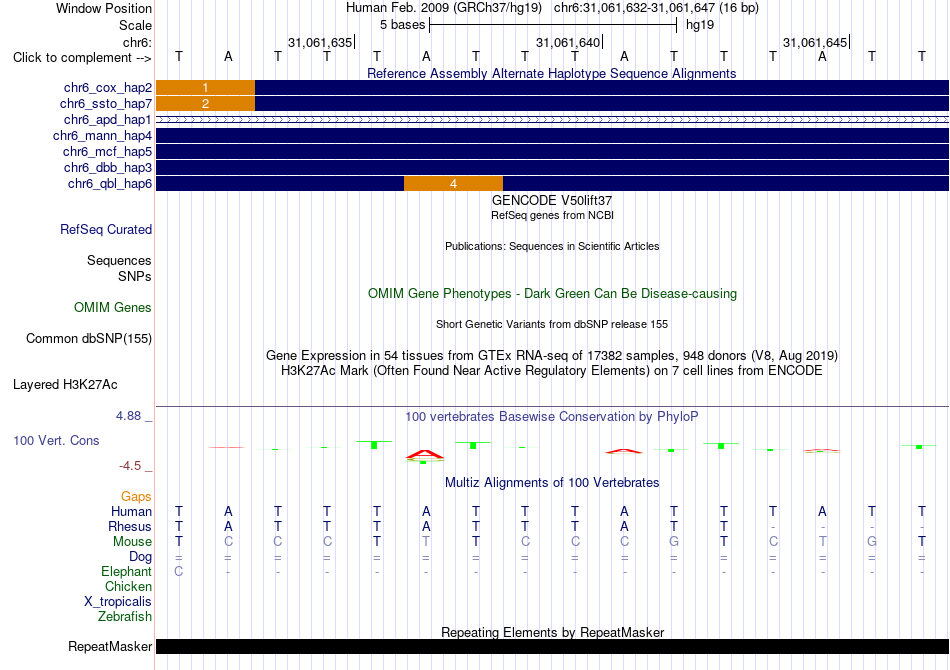Select the Human alignment row label
Viewport: 950px width, 670px height.
pos(131,512)
